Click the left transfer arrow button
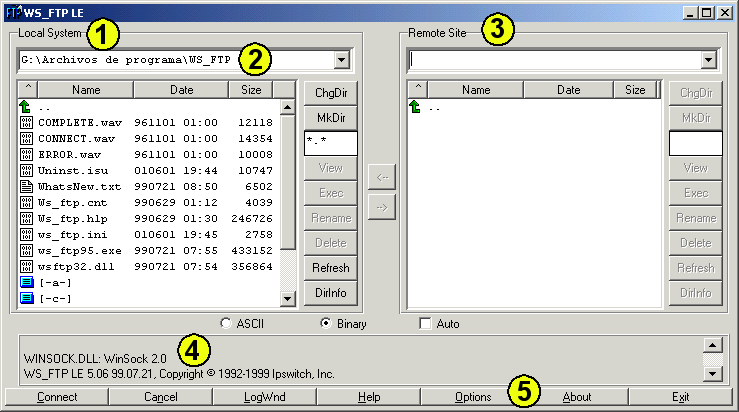 pos(382,178)
